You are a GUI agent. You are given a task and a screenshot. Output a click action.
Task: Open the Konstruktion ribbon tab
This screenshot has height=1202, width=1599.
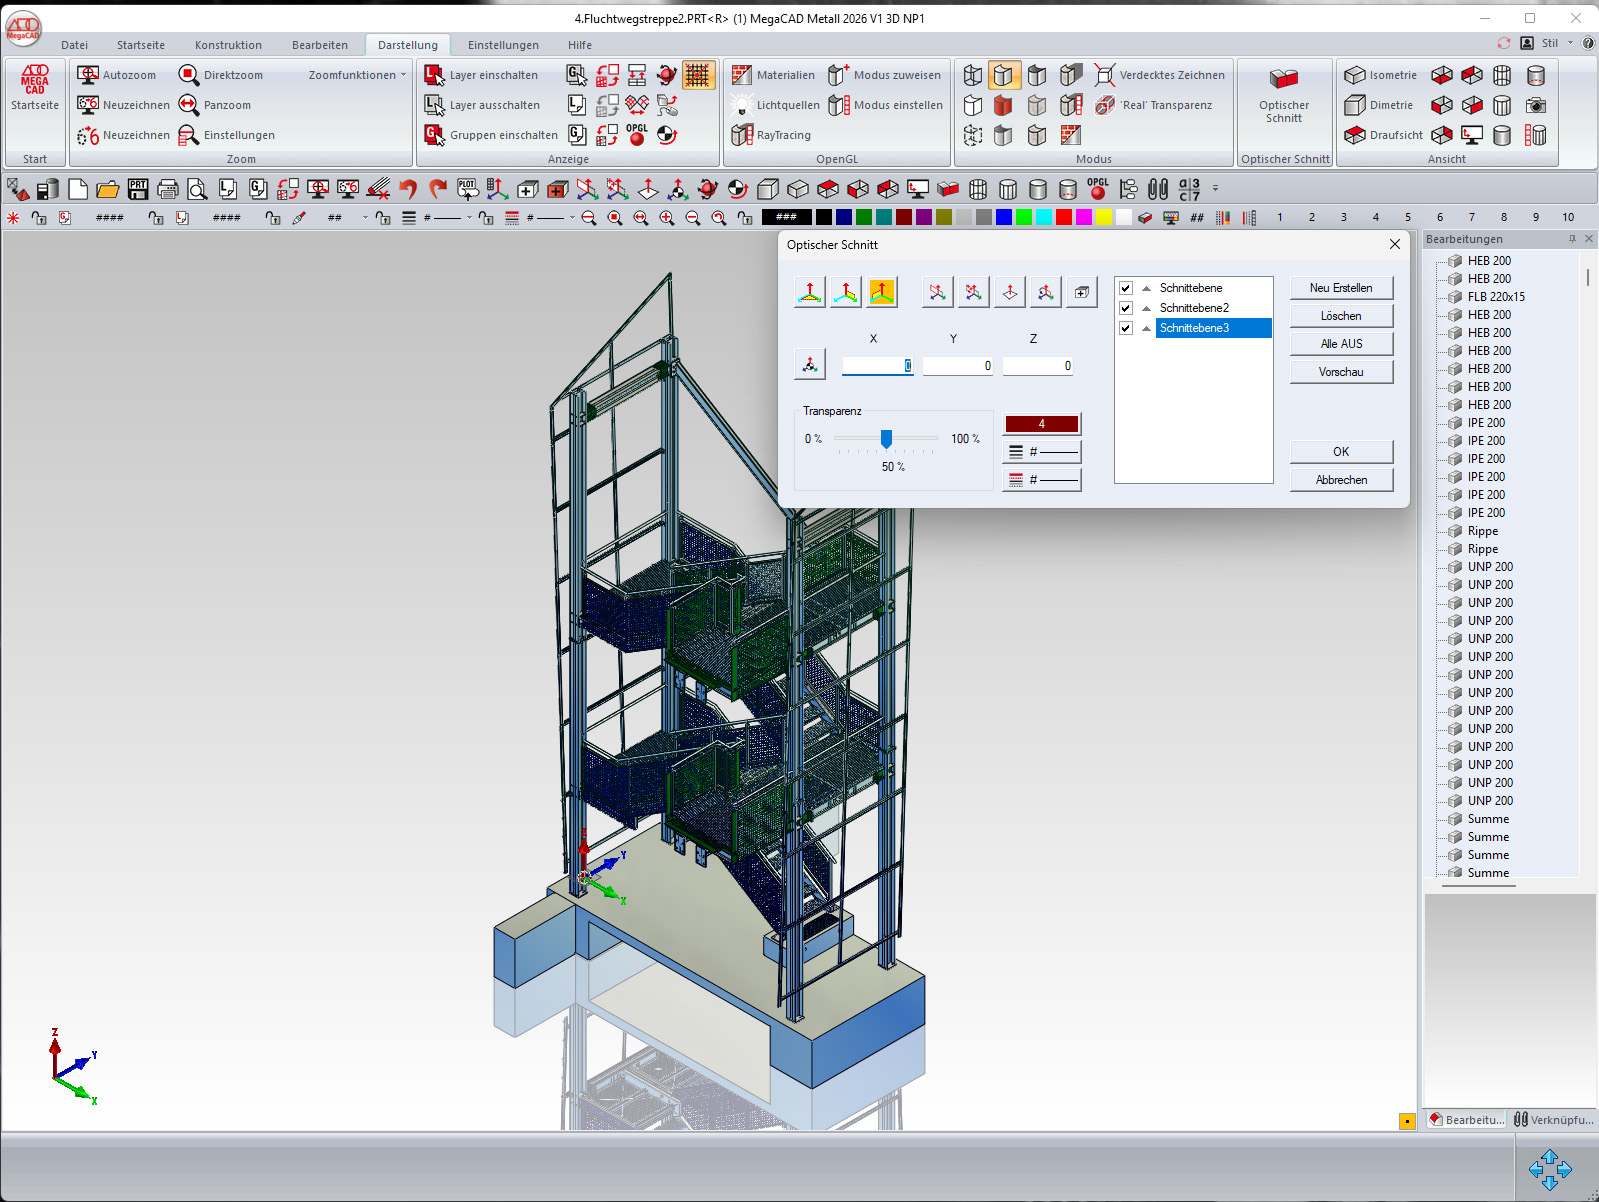coord(228,45)
